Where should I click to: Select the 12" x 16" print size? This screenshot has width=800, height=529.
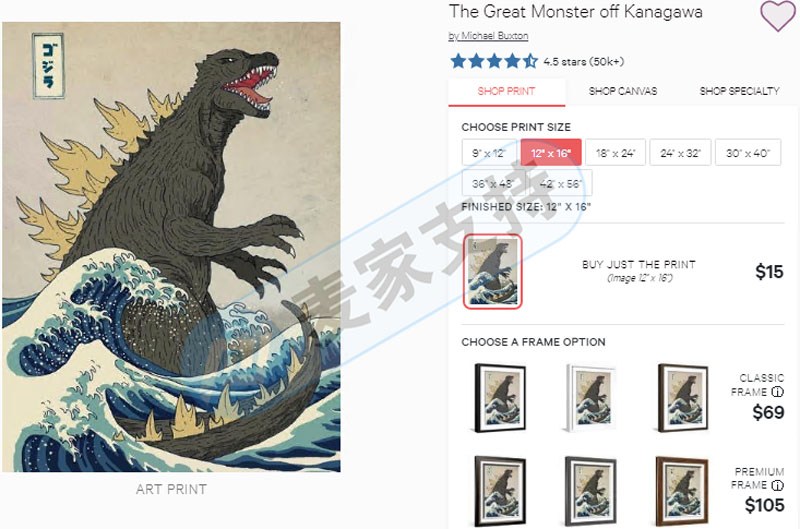(x=551, y=153)
